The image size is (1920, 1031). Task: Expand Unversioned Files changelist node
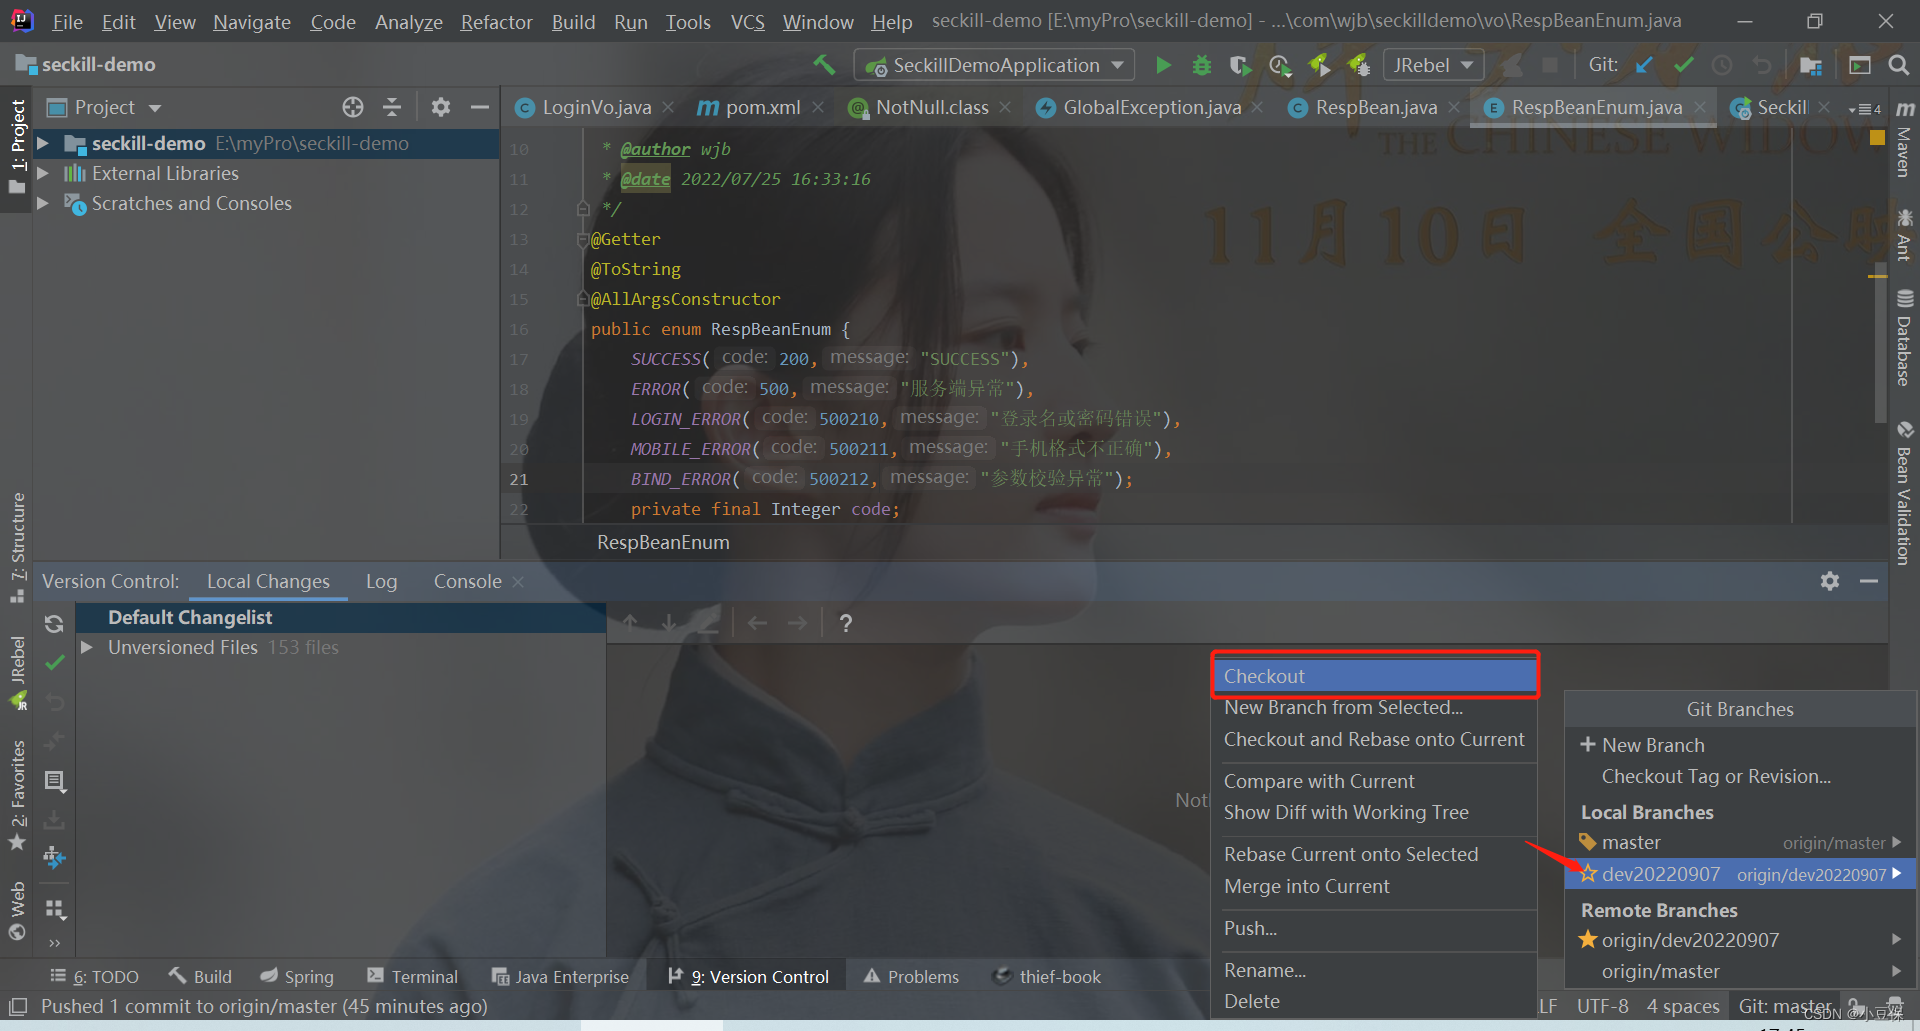87,648
